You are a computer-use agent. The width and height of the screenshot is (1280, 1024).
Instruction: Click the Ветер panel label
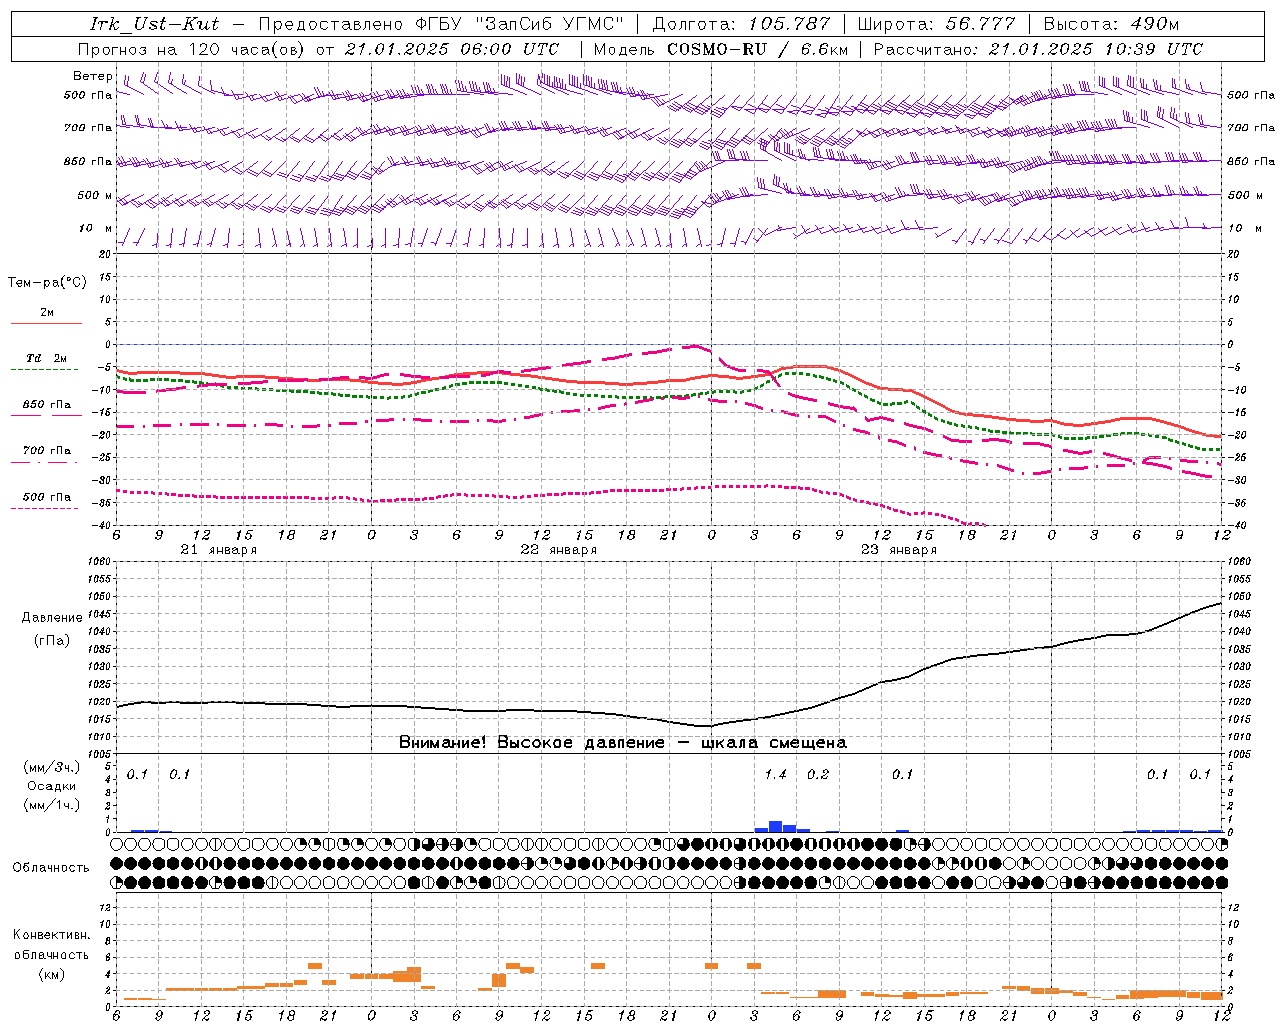pos(92,76)
